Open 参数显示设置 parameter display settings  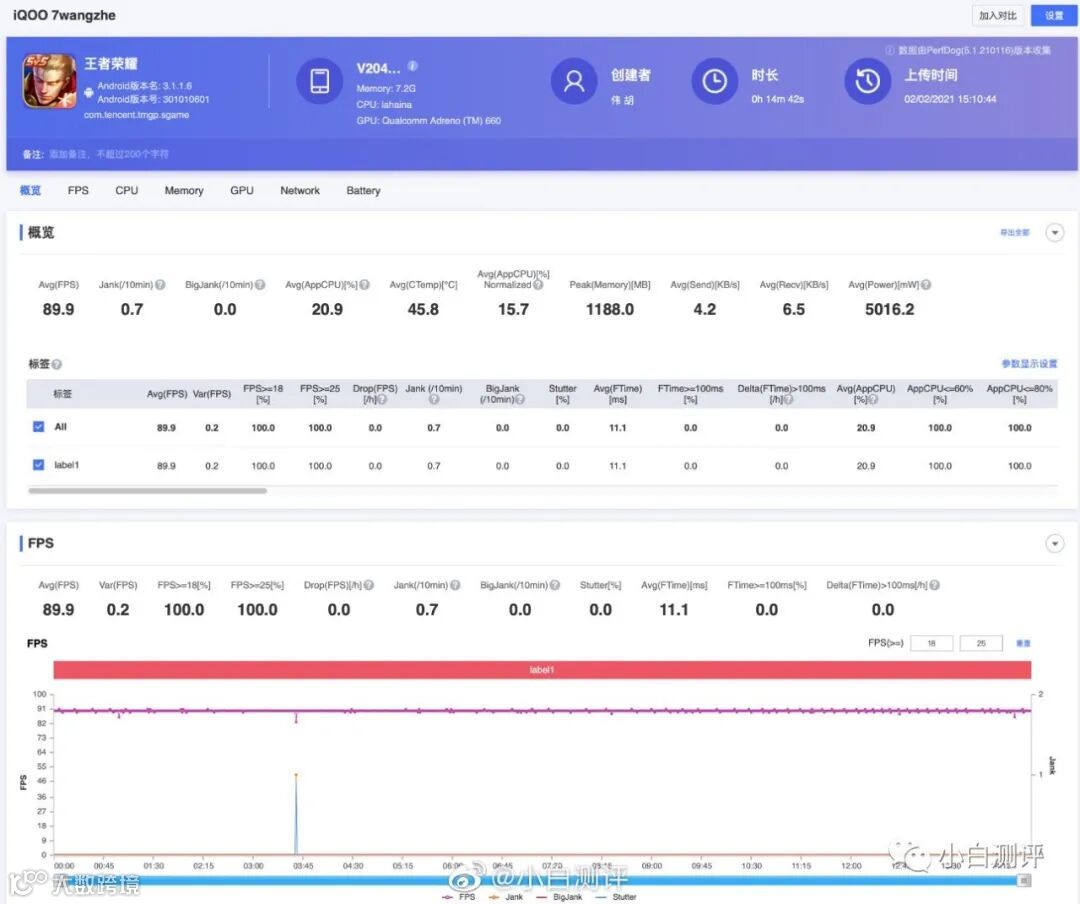(1029, 364)
